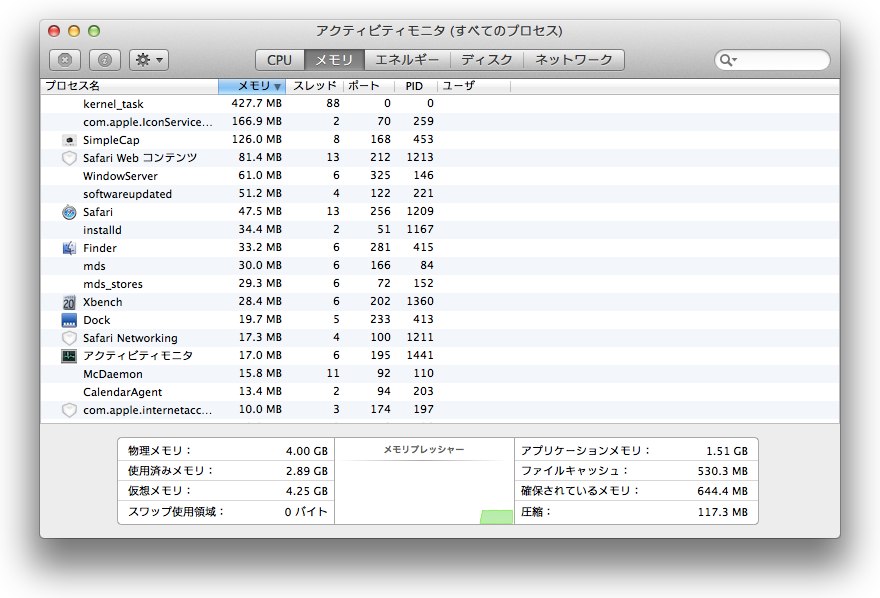Select the installd process row
880x598 pixels.
(x=440, y=229)
